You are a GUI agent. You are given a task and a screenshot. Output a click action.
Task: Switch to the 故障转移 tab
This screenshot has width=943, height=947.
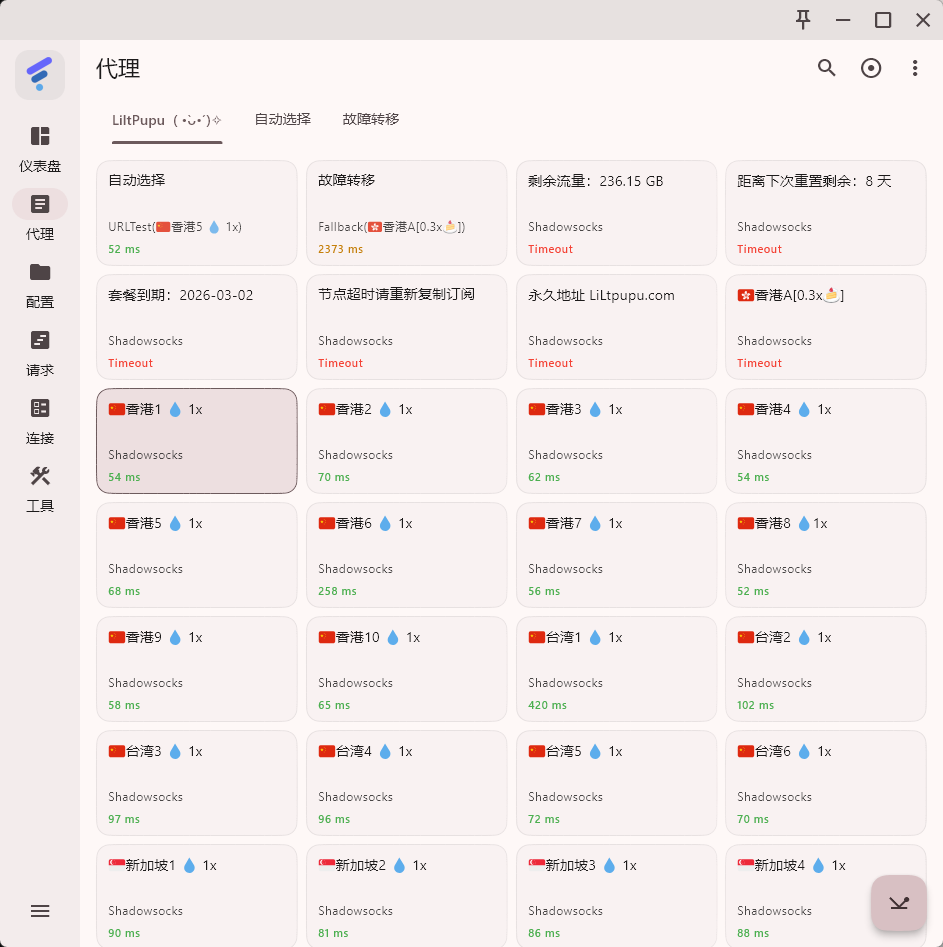370,119
